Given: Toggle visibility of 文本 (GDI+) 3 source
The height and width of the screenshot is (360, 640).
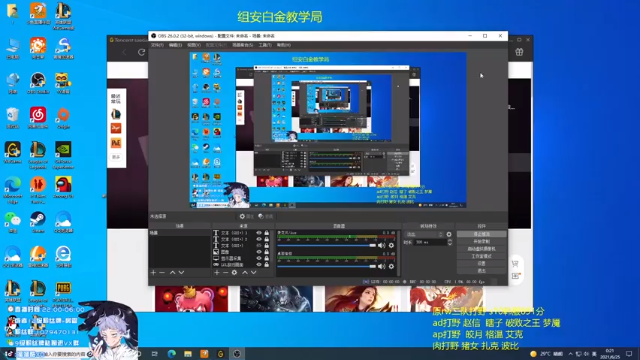Looking at the screenshot, I should (259, 233).
